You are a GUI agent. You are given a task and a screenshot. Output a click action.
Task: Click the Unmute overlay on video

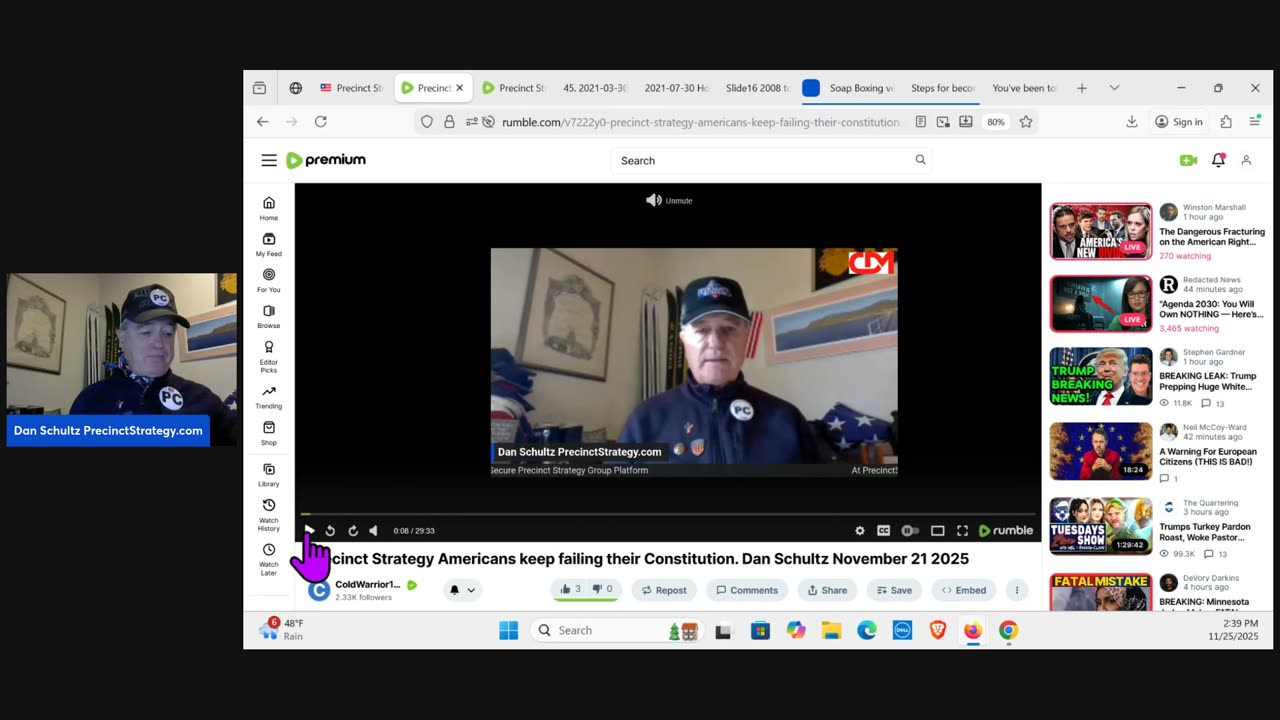pyautogui.click(x=669, y=200)
